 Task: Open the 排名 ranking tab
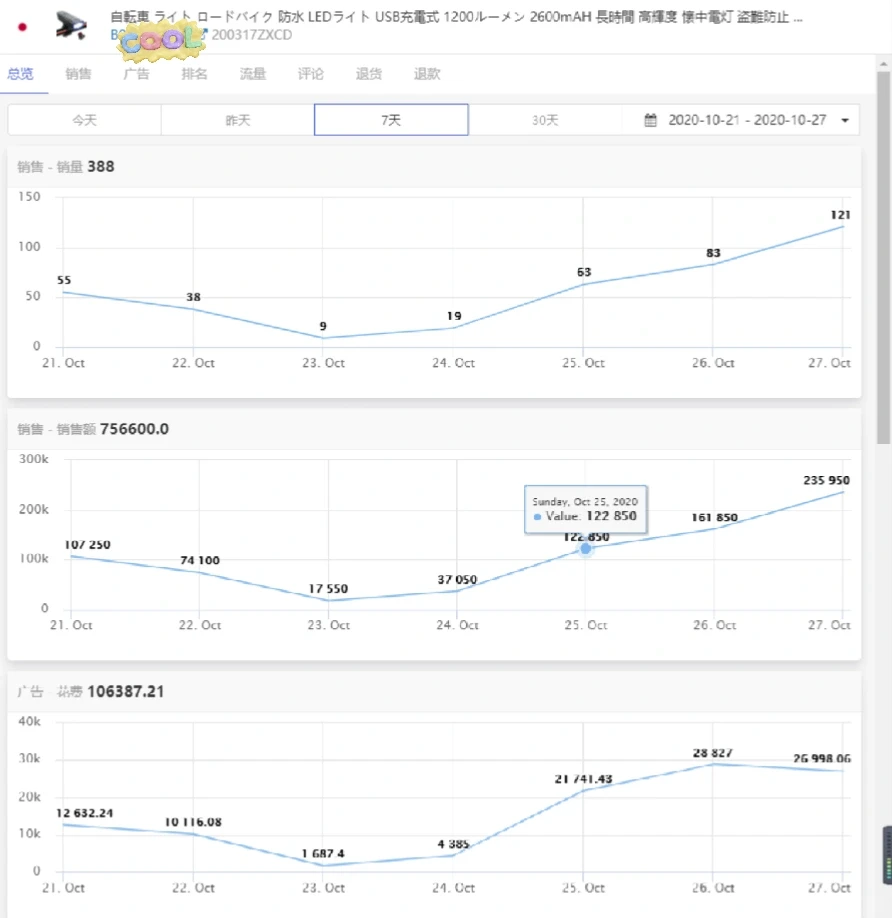[x=194, y=74]
